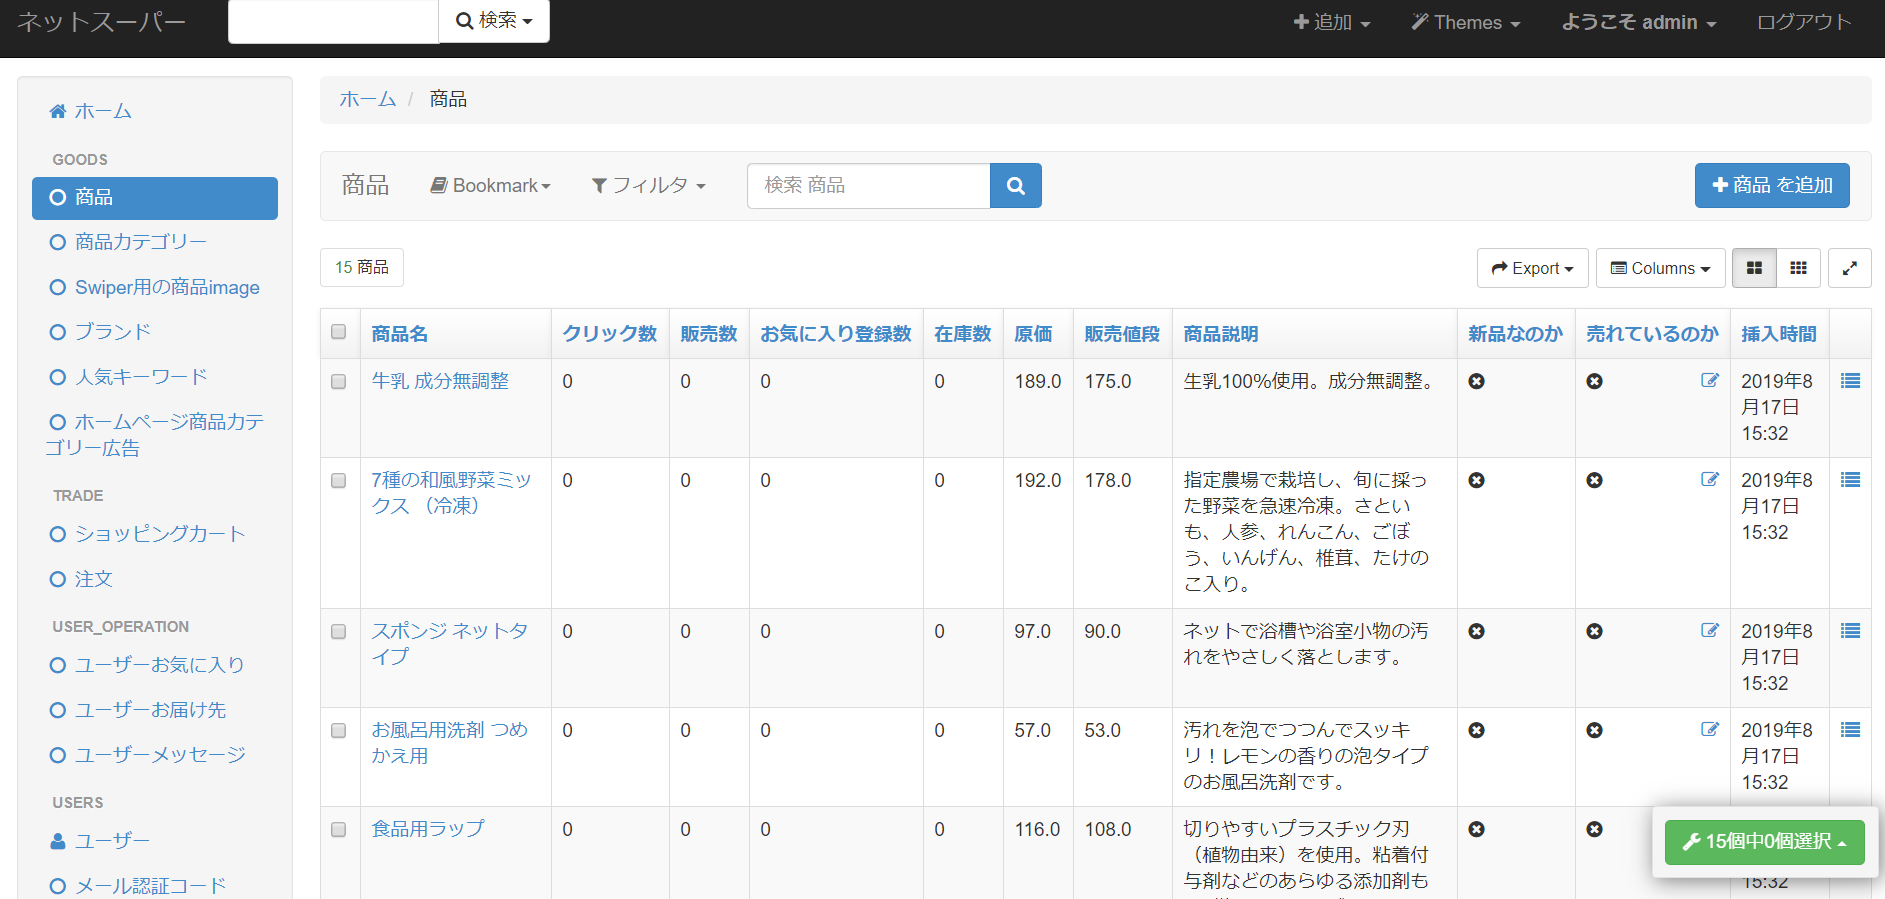Click the ネットスーパー brand title

102,22
